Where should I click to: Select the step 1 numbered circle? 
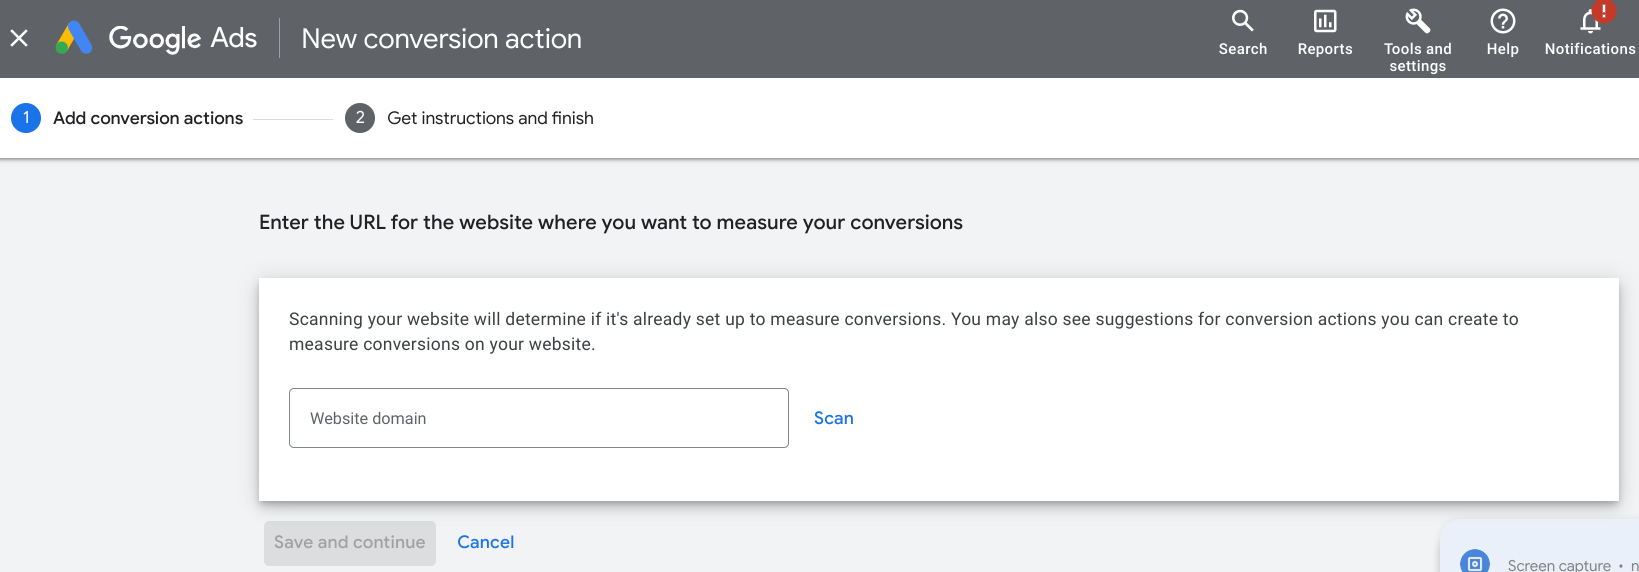pyautogui.click(x=26, y=118)
